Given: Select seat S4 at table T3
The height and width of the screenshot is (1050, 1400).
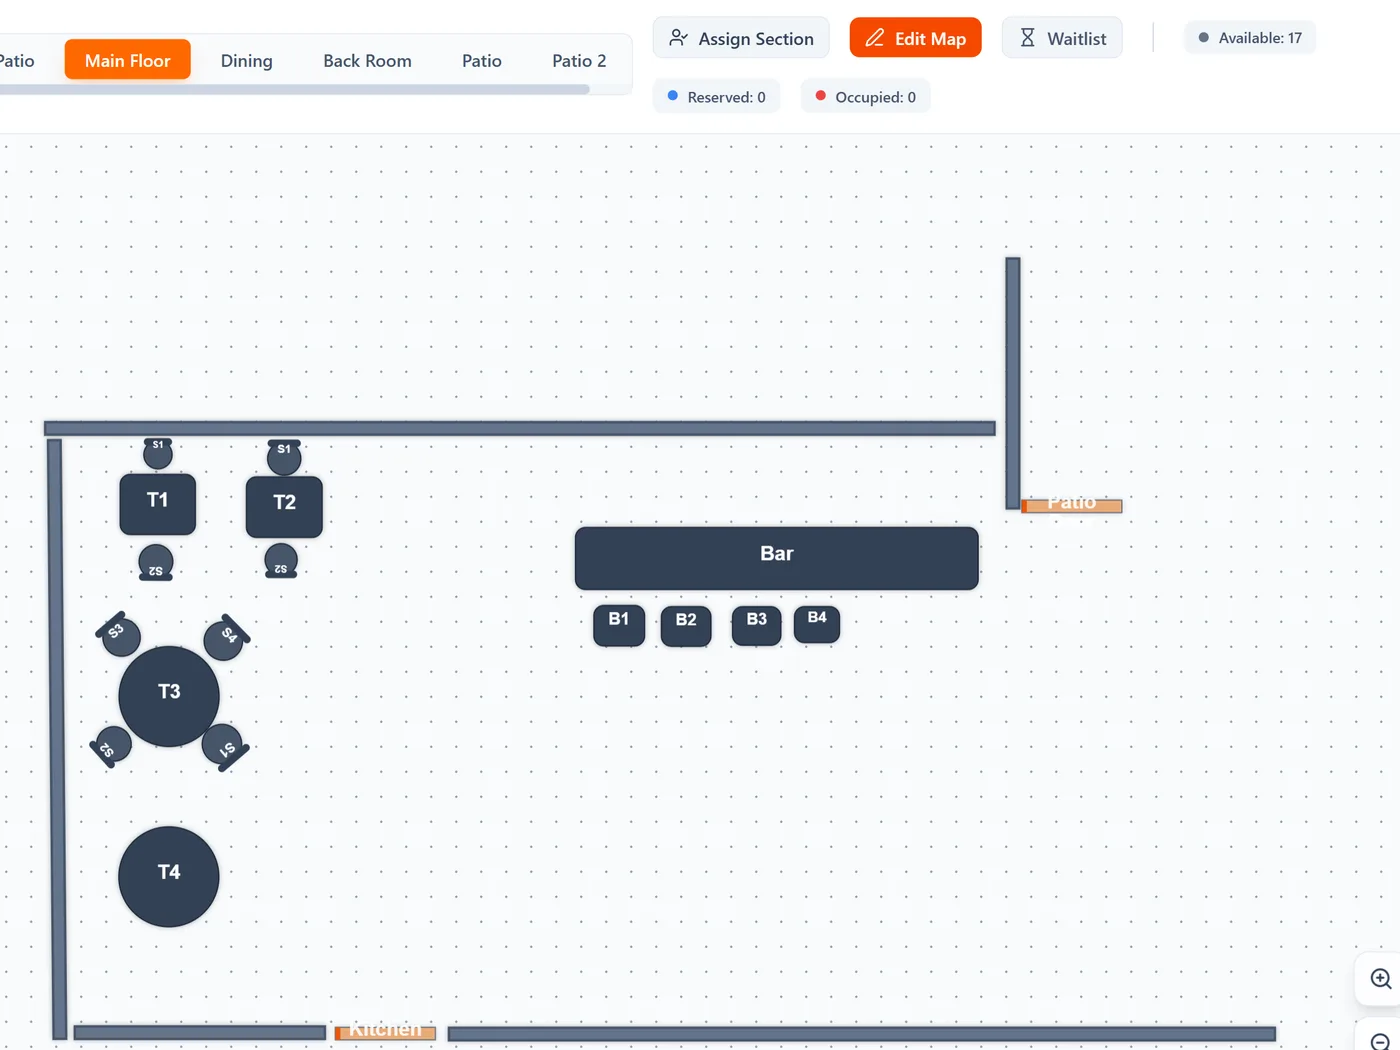Looking at the screenshot, I should coord(226,637).
